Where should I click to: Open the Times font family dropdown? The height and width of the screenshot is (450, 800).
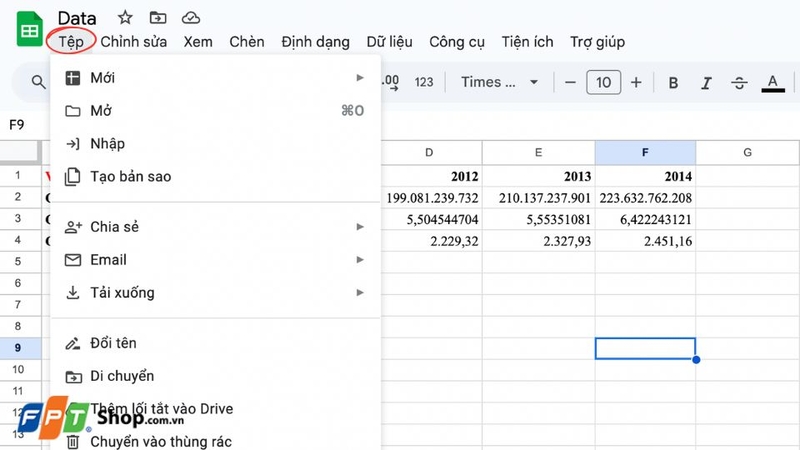click(500, 82)
